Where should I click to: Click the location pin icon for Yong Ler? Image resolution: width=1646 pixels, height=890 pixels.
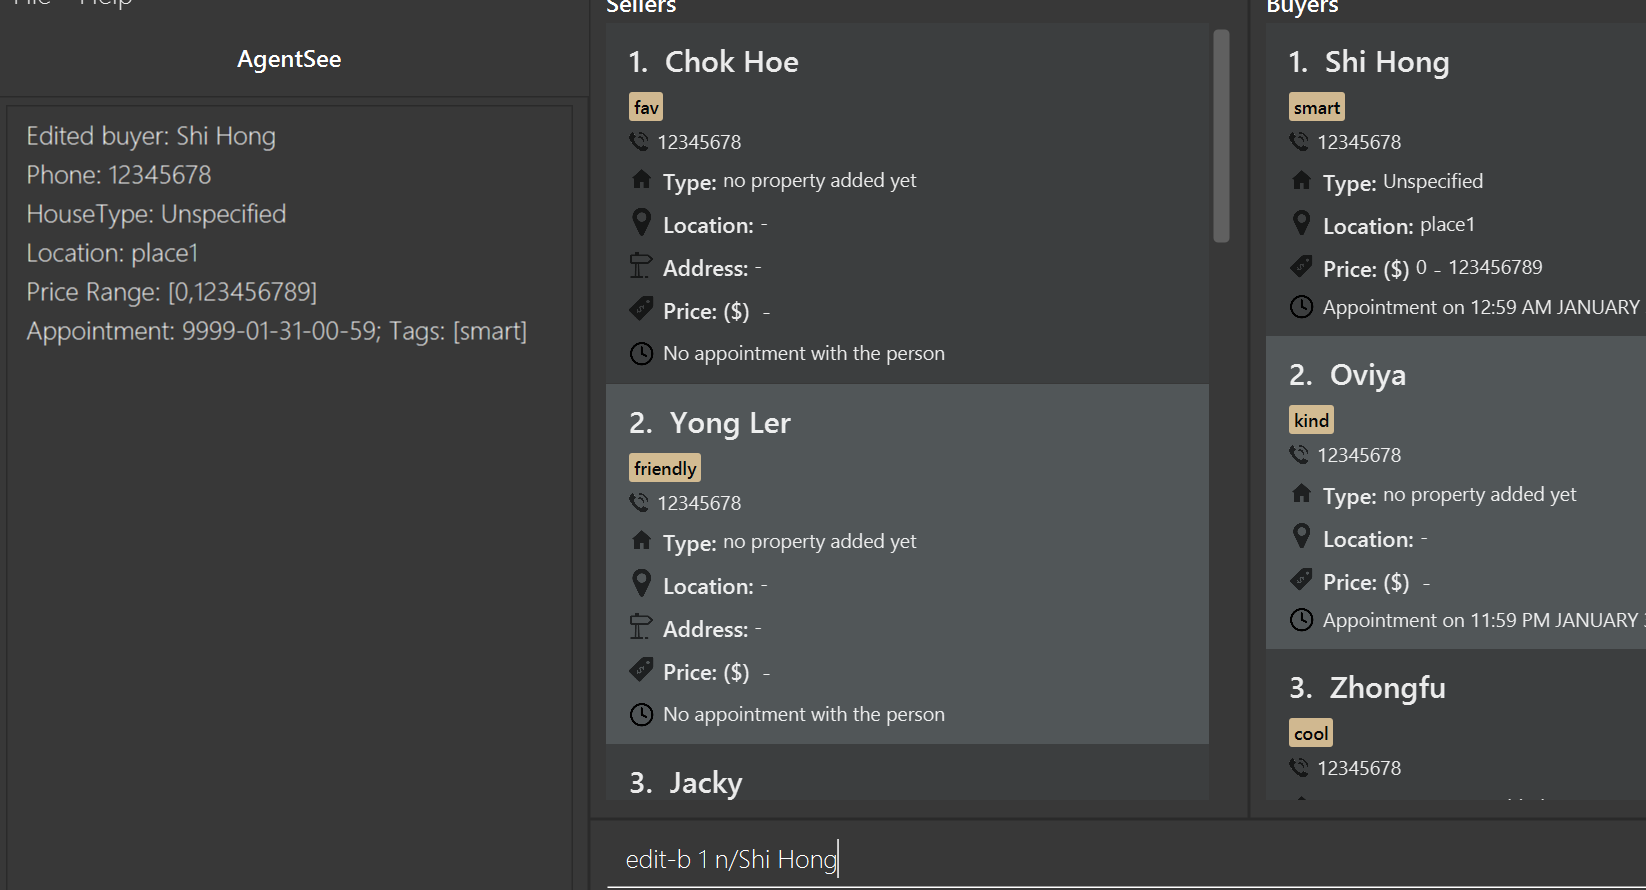[x=641, y=583]
